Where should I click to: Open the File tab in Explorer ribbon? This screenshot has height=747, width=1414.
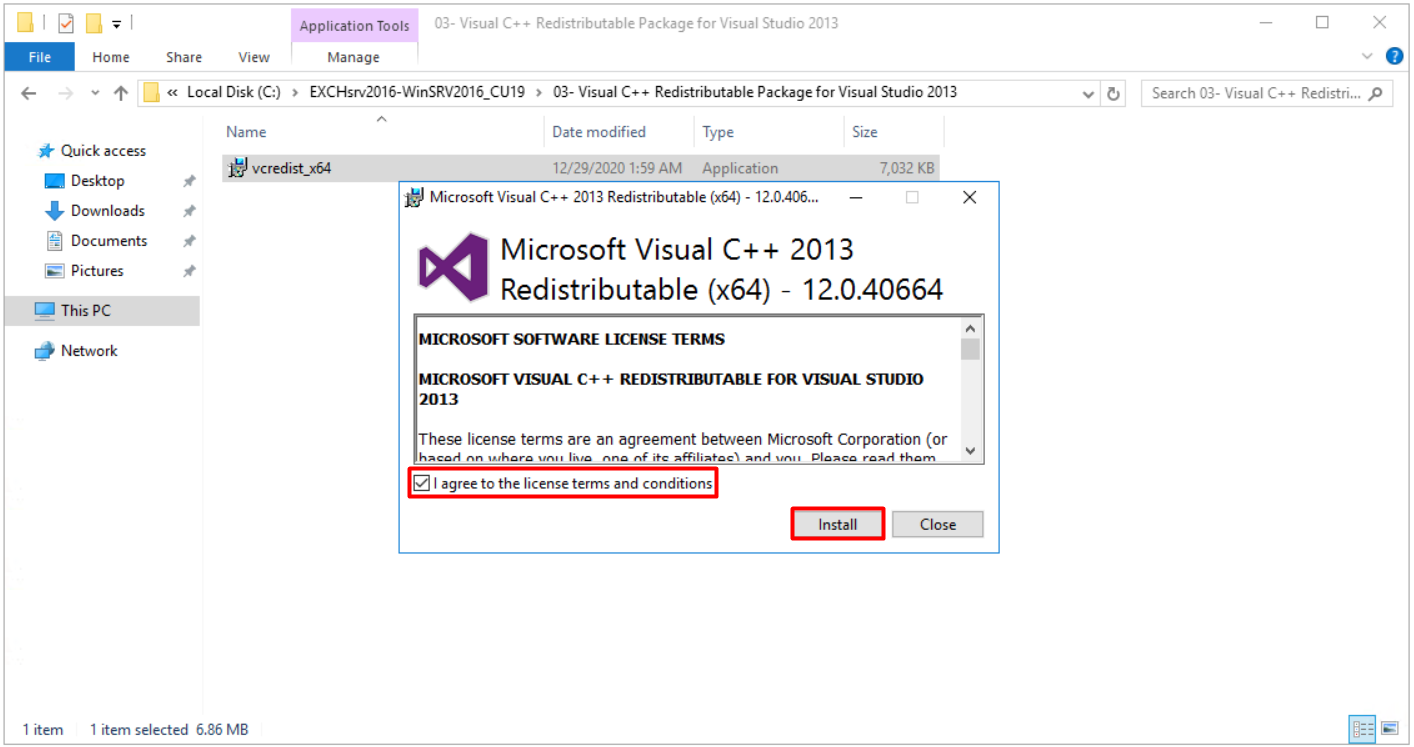(x=40, y=57)
